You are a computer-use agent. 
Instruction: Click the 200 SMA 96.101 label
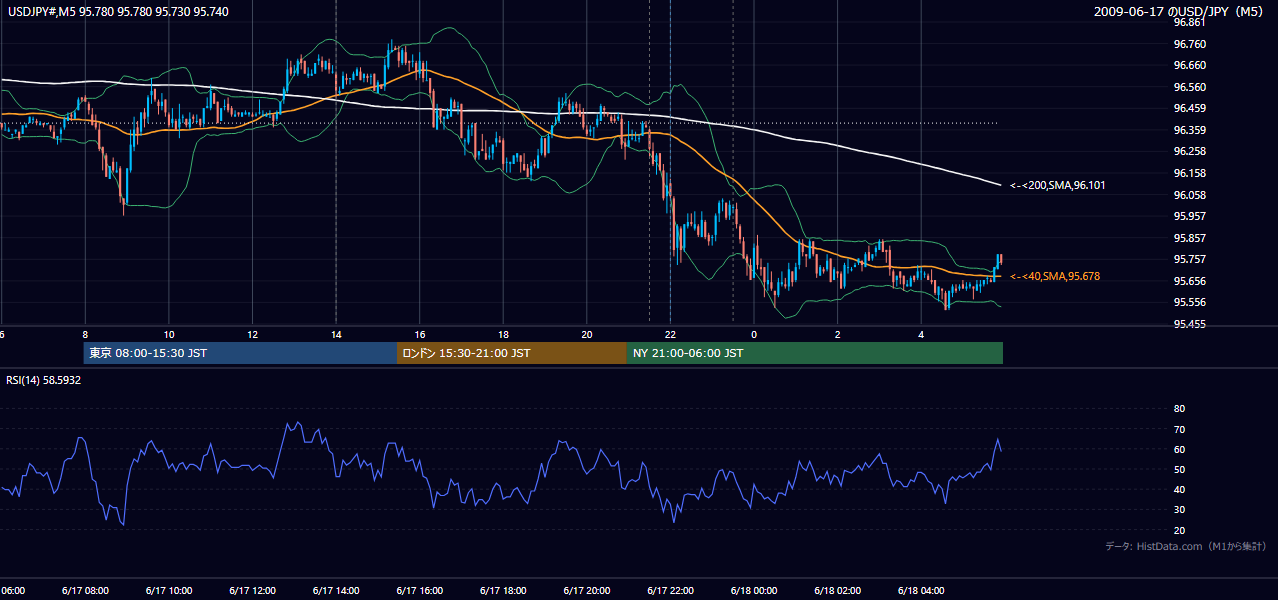1057,185
